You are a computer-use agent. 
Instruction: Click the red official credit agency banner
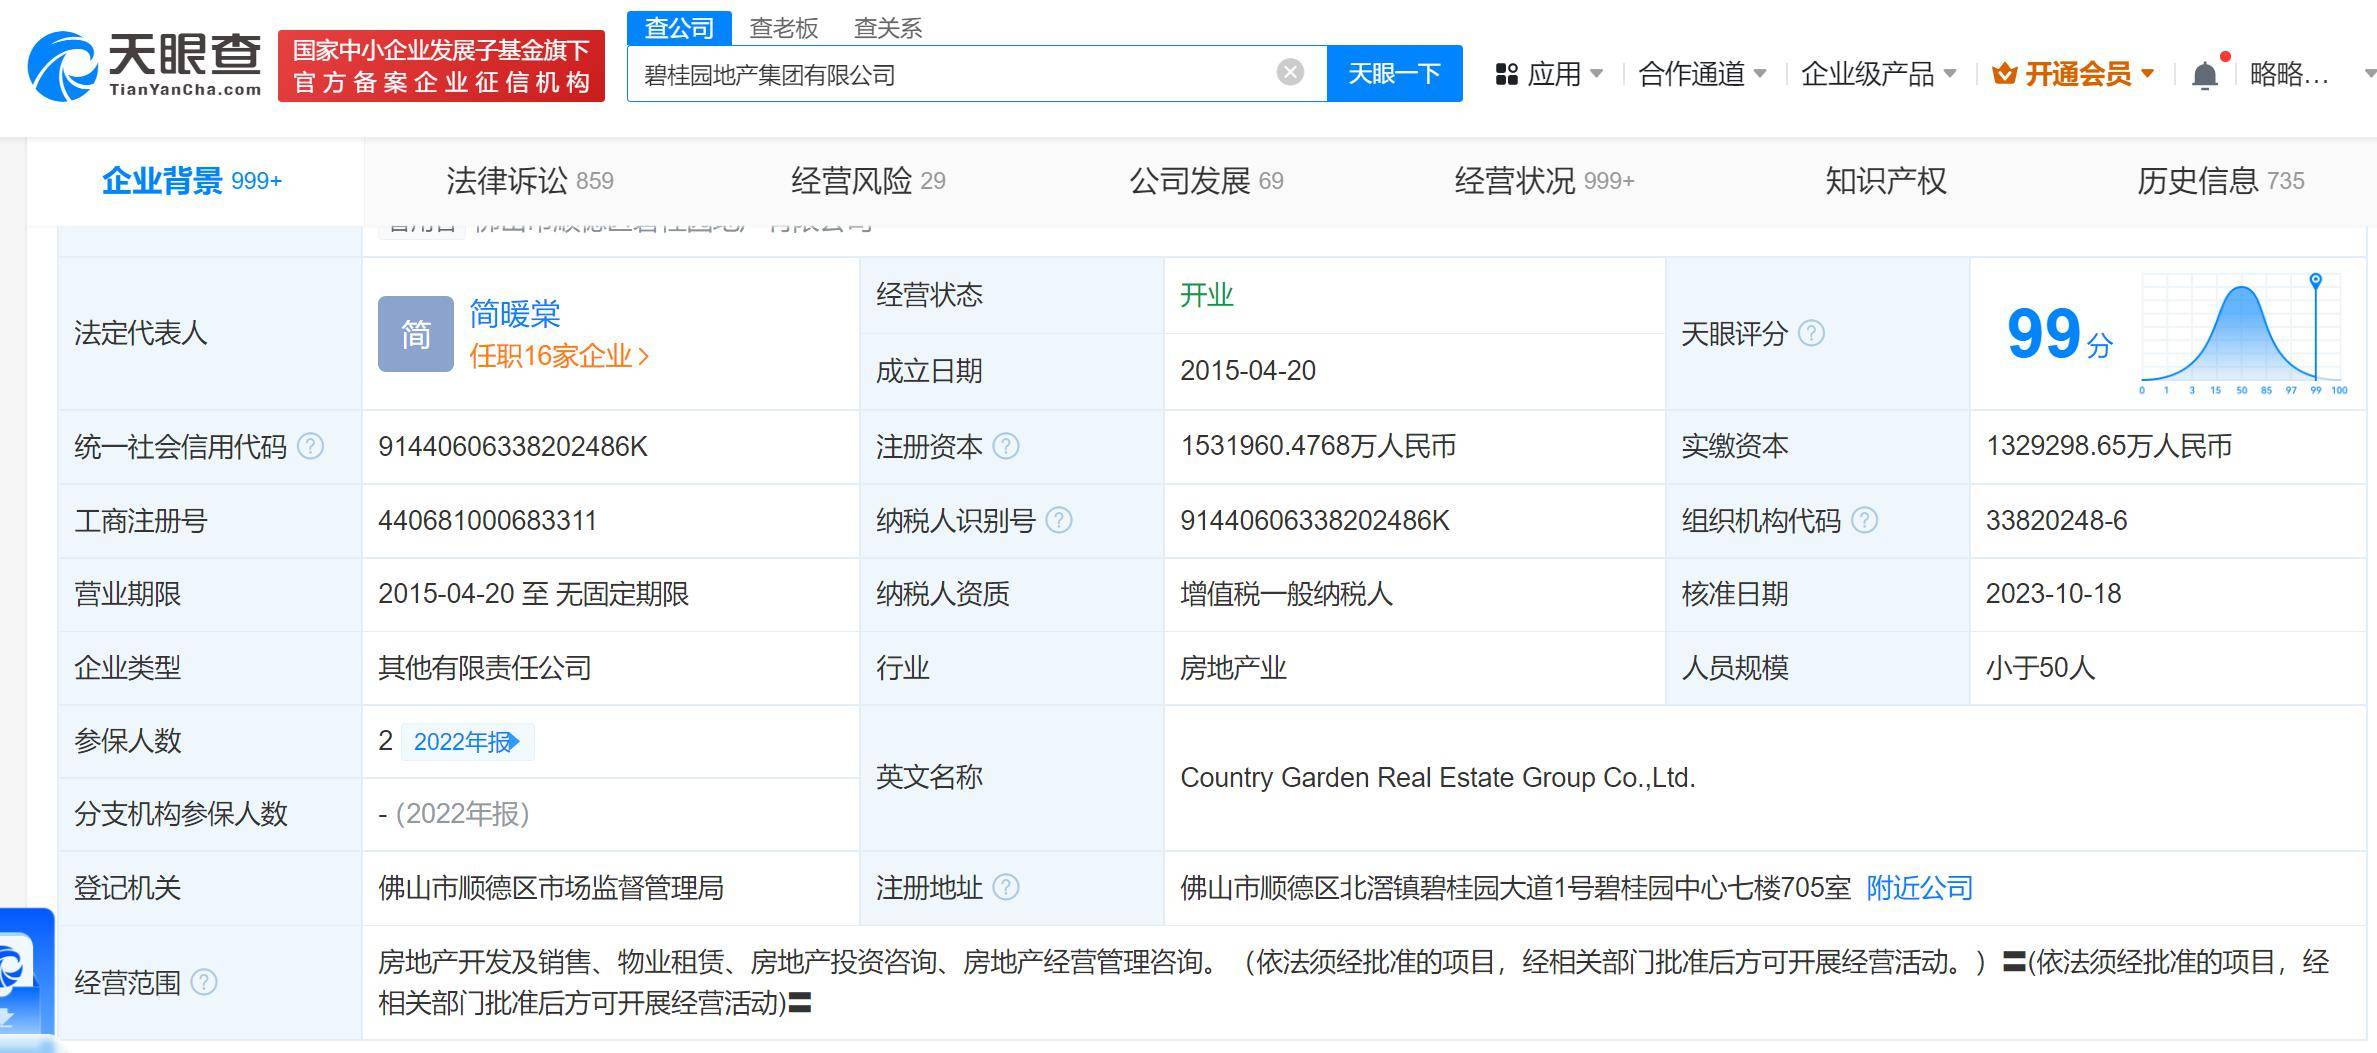441,66
